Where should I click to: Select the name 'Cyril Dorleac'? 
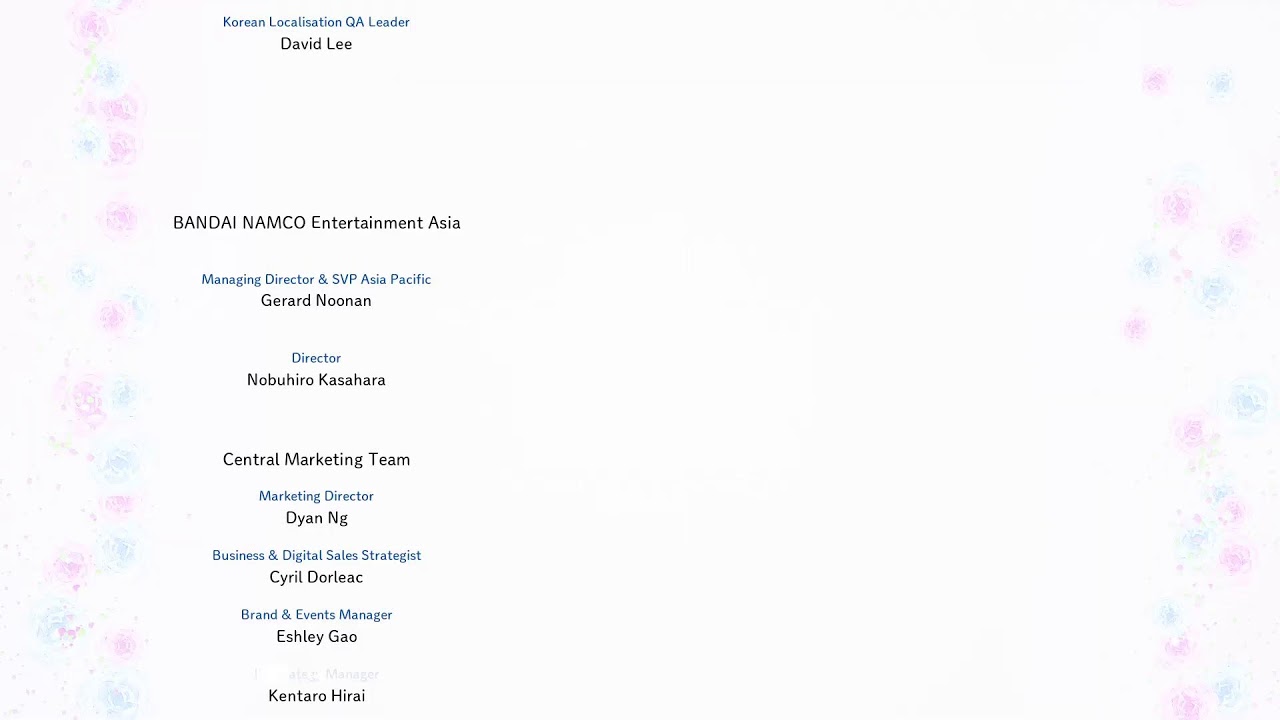pyautogui.click(x=316, y=577)
